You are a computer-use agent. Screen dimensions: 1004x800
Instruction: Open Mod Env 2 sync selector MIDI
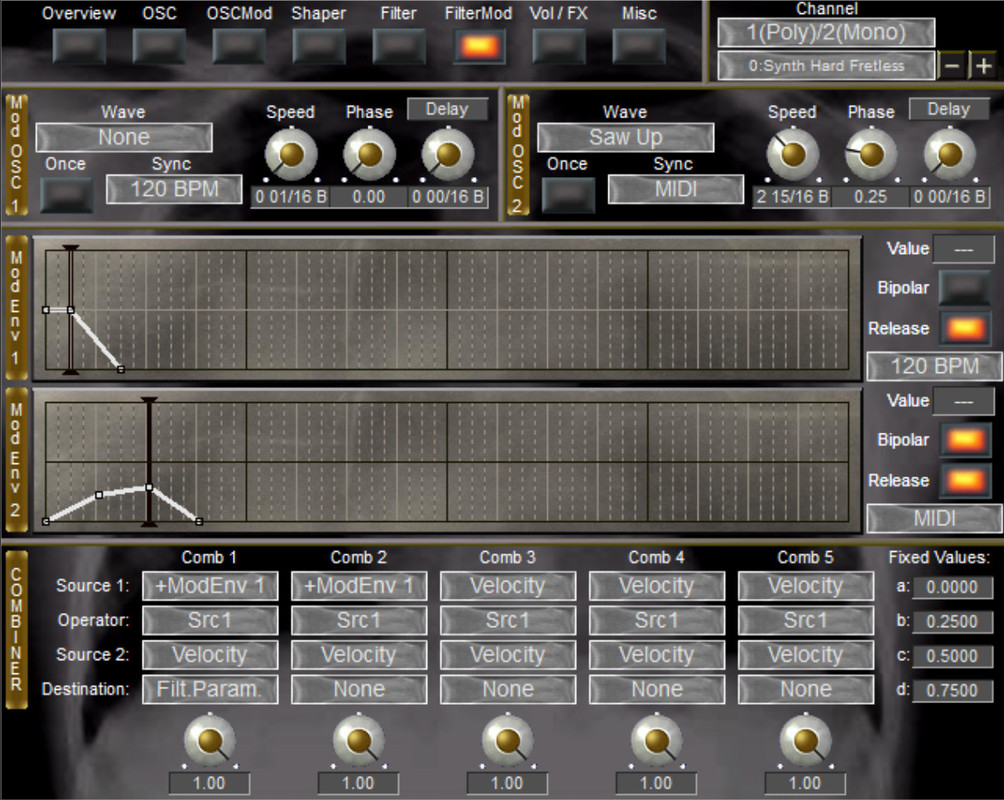935,518
